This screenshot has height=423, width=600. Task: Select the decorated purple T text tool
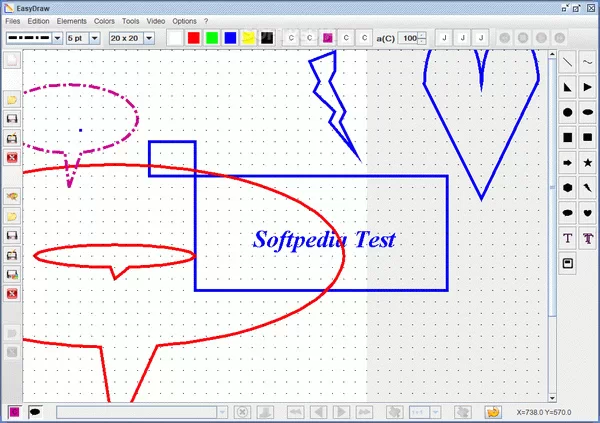pyautogui.click(x=587, y=238)
